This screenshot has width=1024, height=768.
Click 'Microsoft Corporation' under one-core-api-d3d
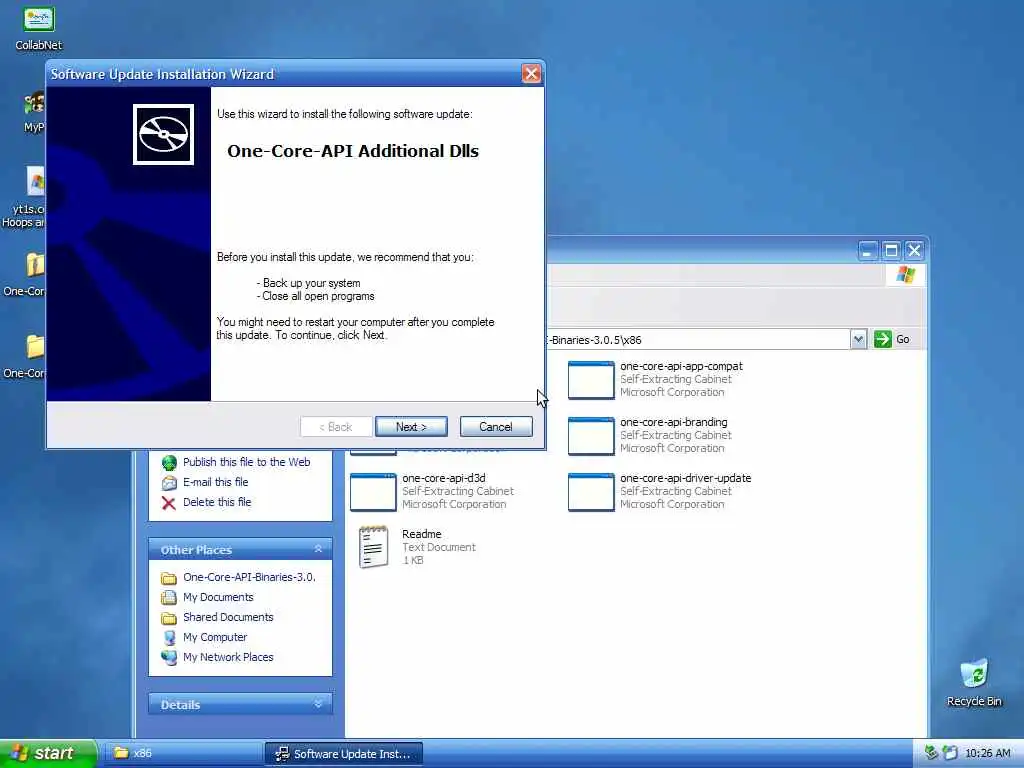click(454, 504)
